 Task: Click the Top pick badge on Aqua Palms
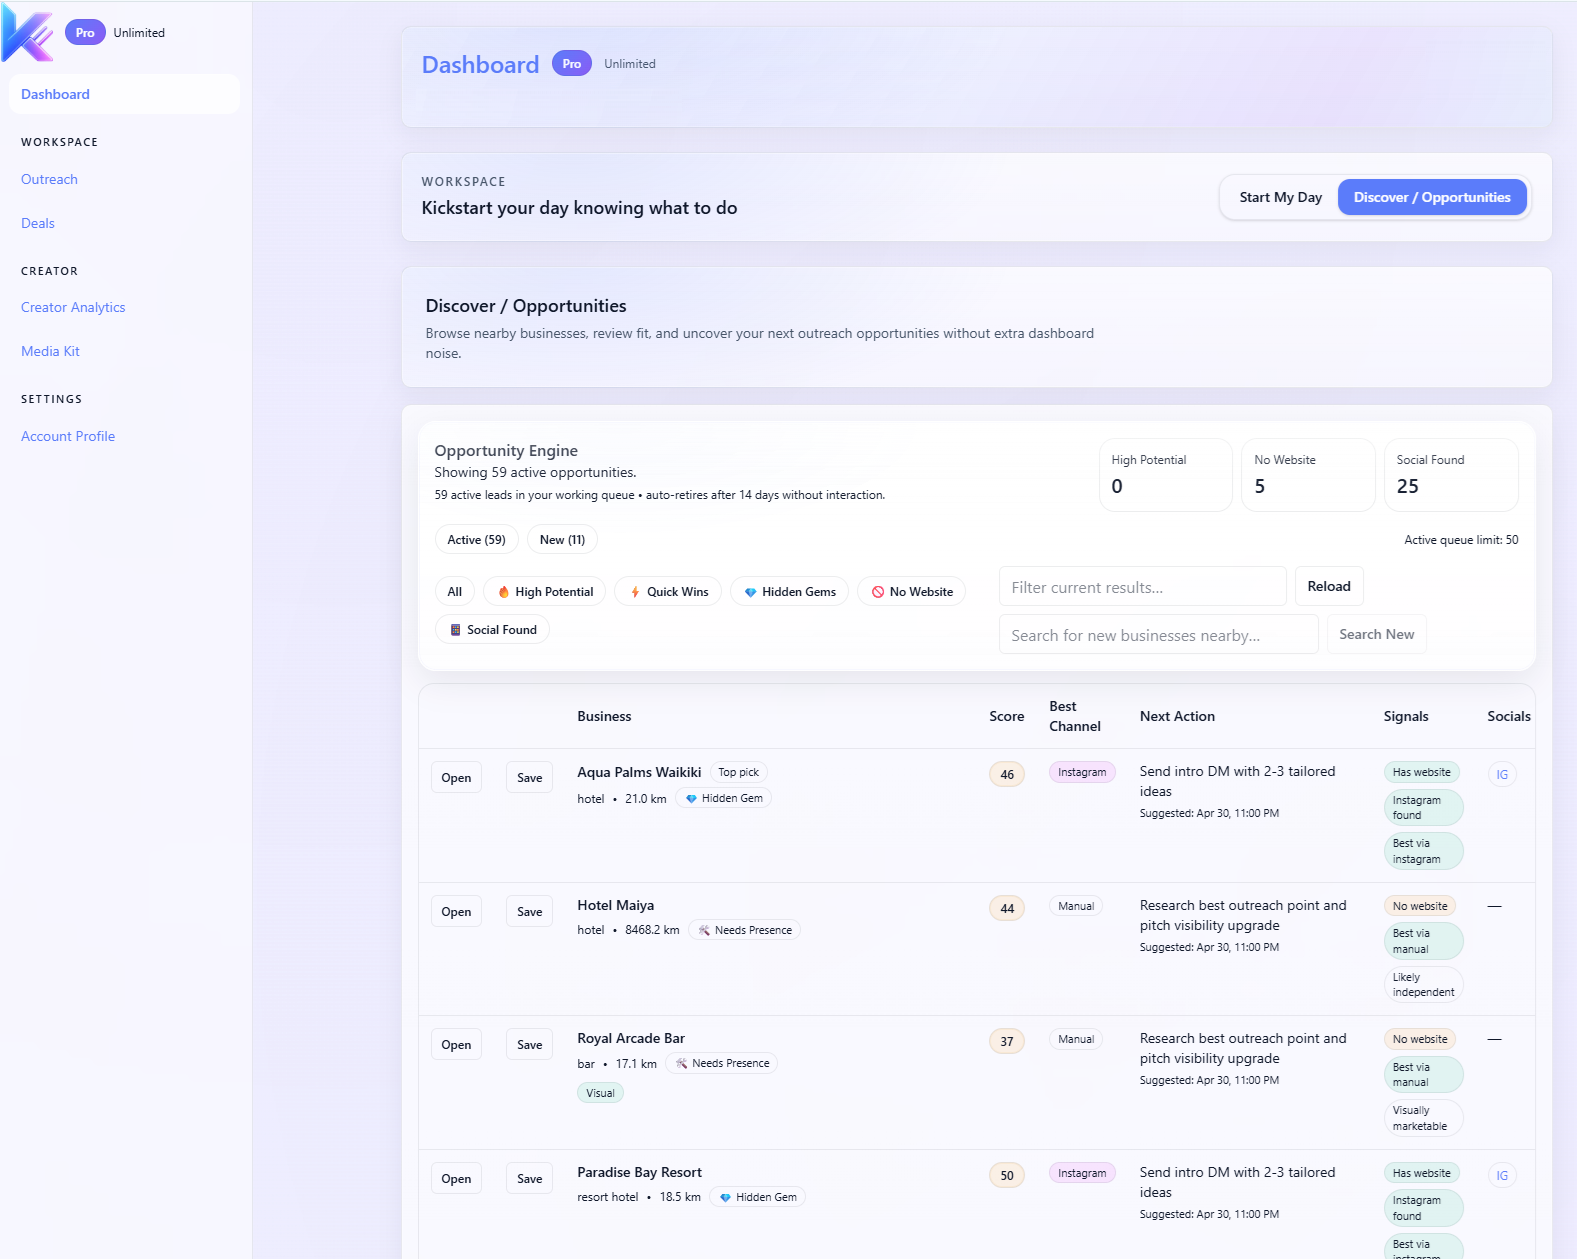(739, 773)
